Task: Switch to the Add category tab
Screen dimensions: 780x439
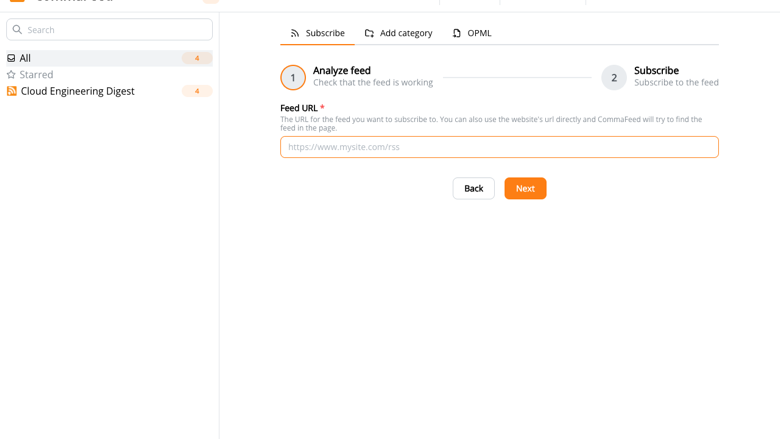Action: (x=398, y=33)
